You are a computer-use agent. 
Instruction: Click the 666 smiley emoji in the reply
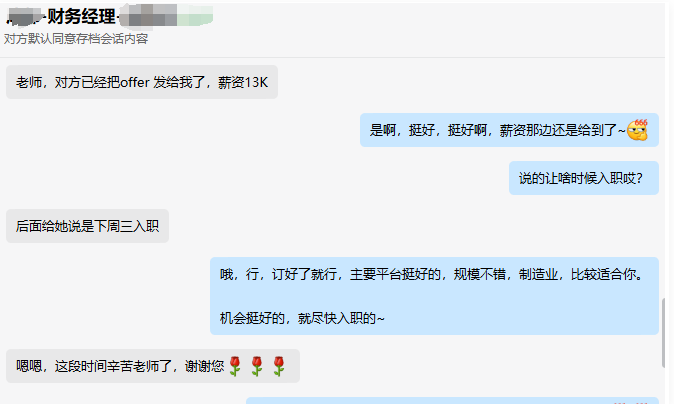coord(637,130)
